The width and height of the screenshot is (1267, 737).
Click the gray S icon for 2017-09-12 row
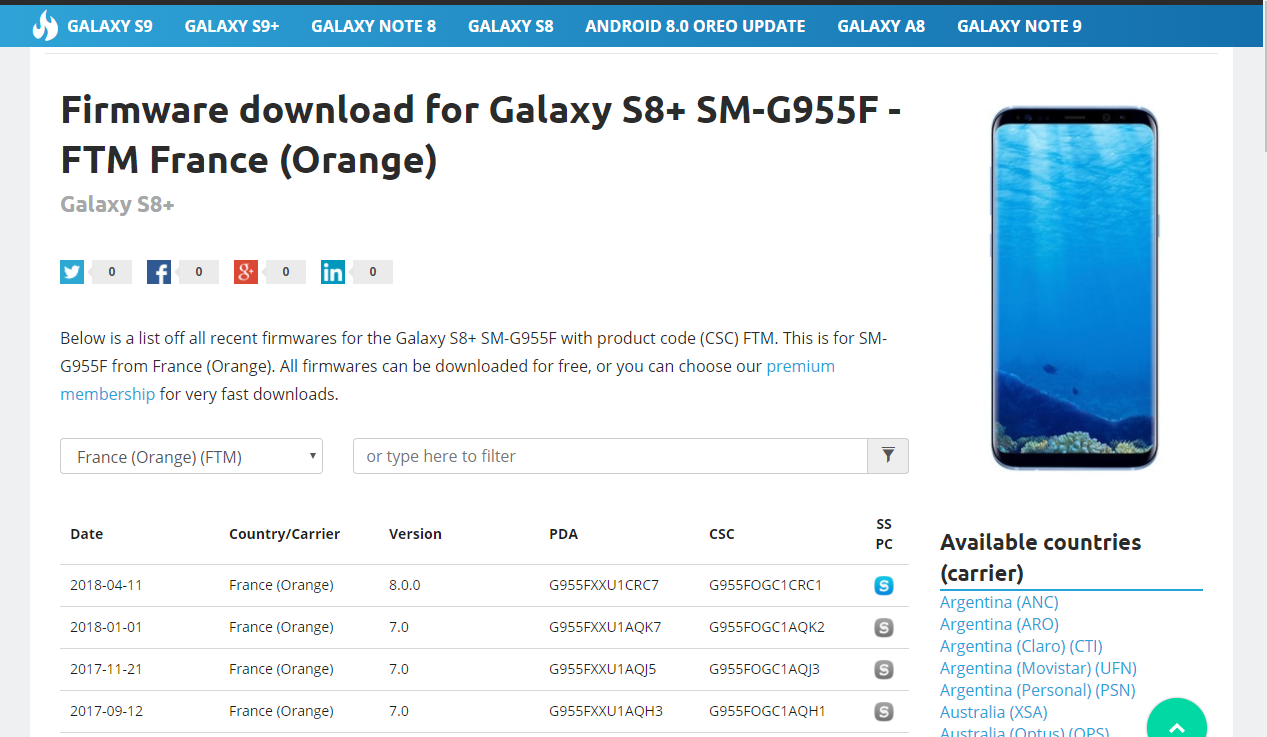883,712
